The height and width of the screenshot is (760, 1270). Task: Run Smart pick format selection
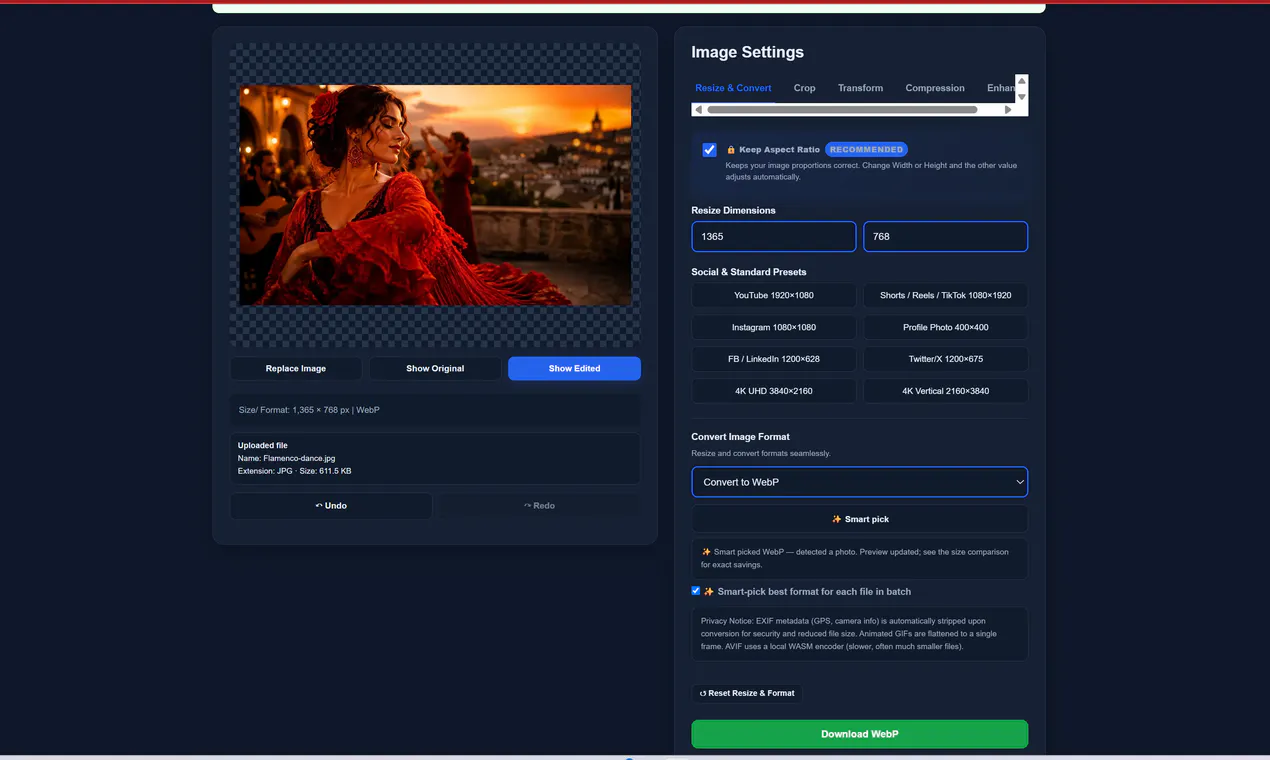point(859,519)
